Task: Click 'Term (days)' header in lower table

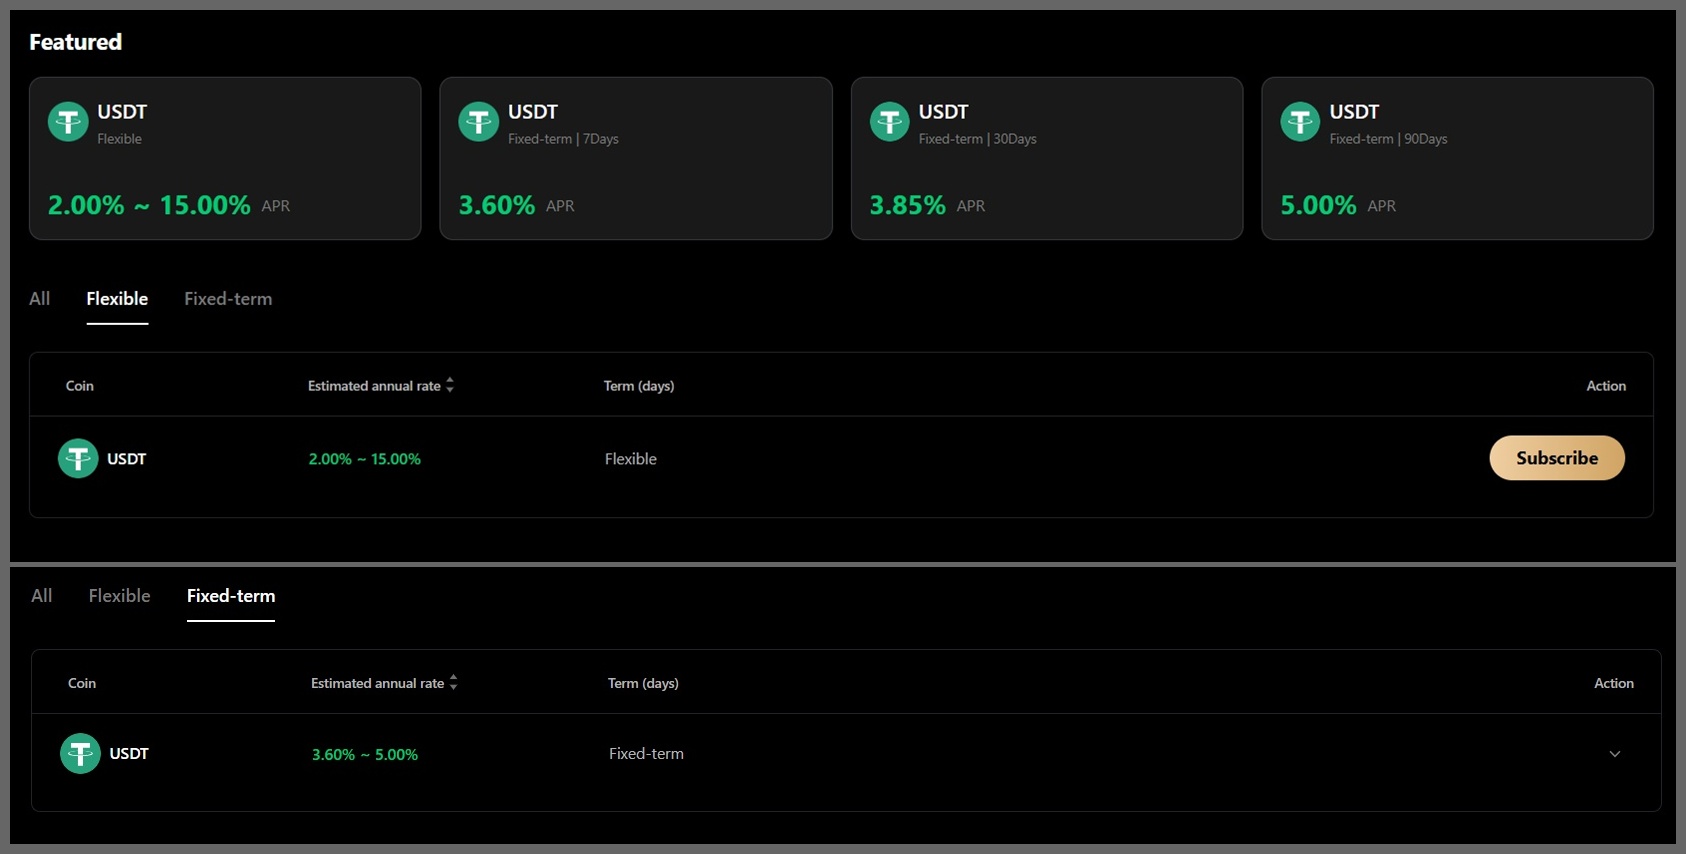Action: [643, 683]
